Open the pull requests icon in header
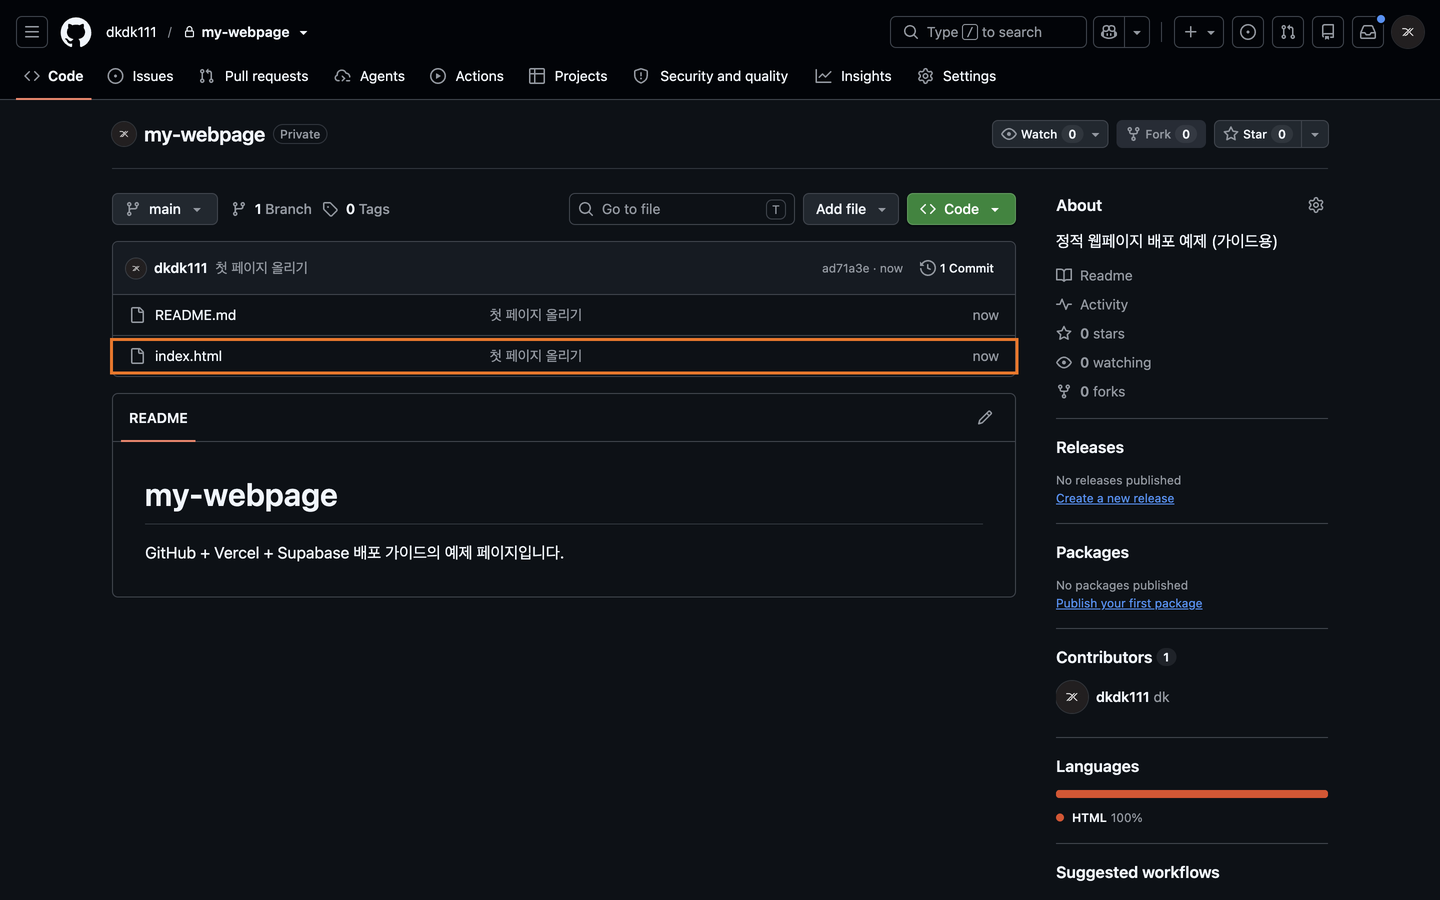This screenshot has width=1440, height=900. (1288, 32)
